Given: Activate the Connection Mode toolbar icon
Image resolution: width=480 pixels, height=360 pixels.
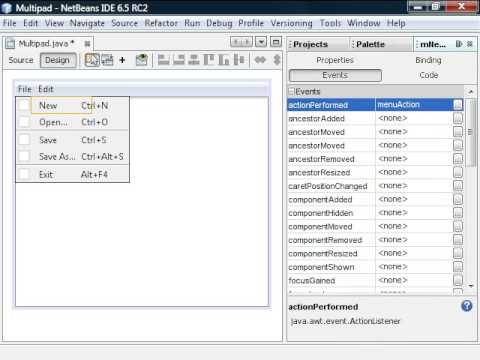Looking at the screenshot, I should point(107,60).
